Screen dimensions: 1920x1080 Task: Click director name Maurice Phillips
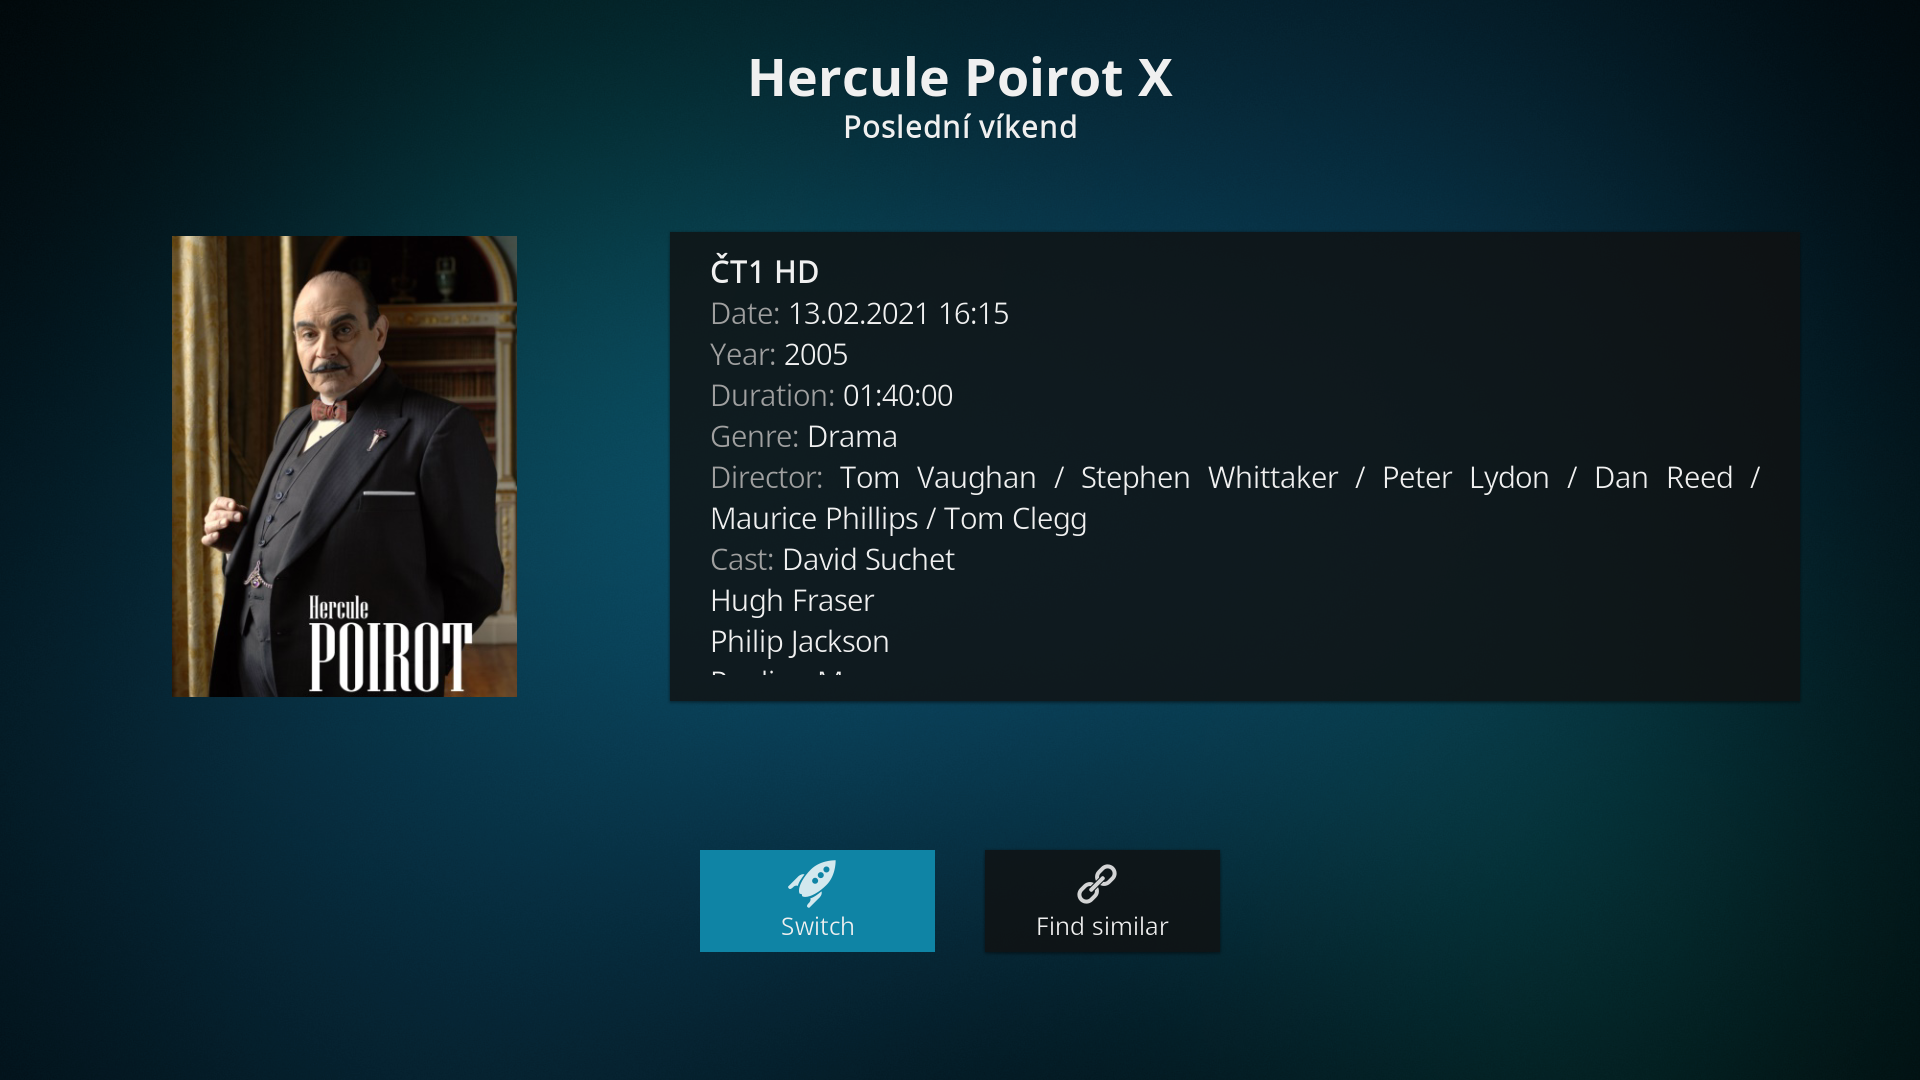pos(814,518)
